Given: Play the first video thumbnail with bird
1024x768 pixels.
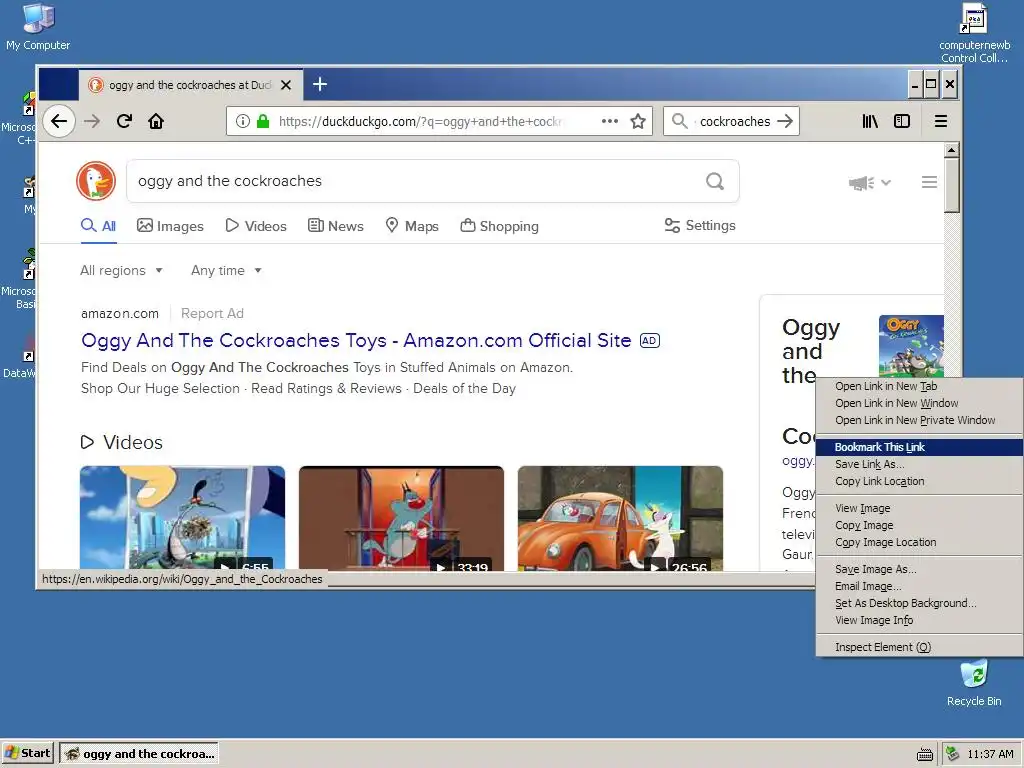Looking at the screenshot, I should pos(182,519).
